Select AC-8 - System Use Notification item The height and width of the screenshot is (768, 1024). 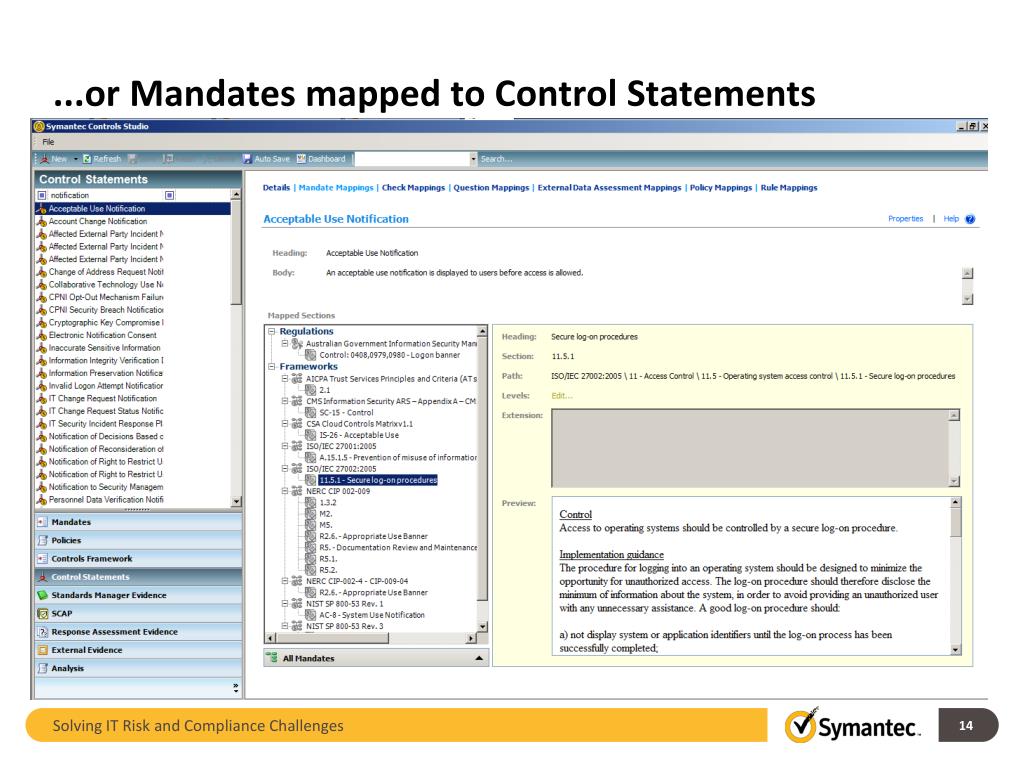372,615
